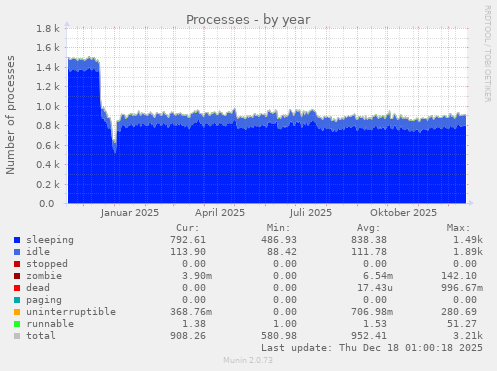Click the 'sleeping' legend label

tap(50, 240)
